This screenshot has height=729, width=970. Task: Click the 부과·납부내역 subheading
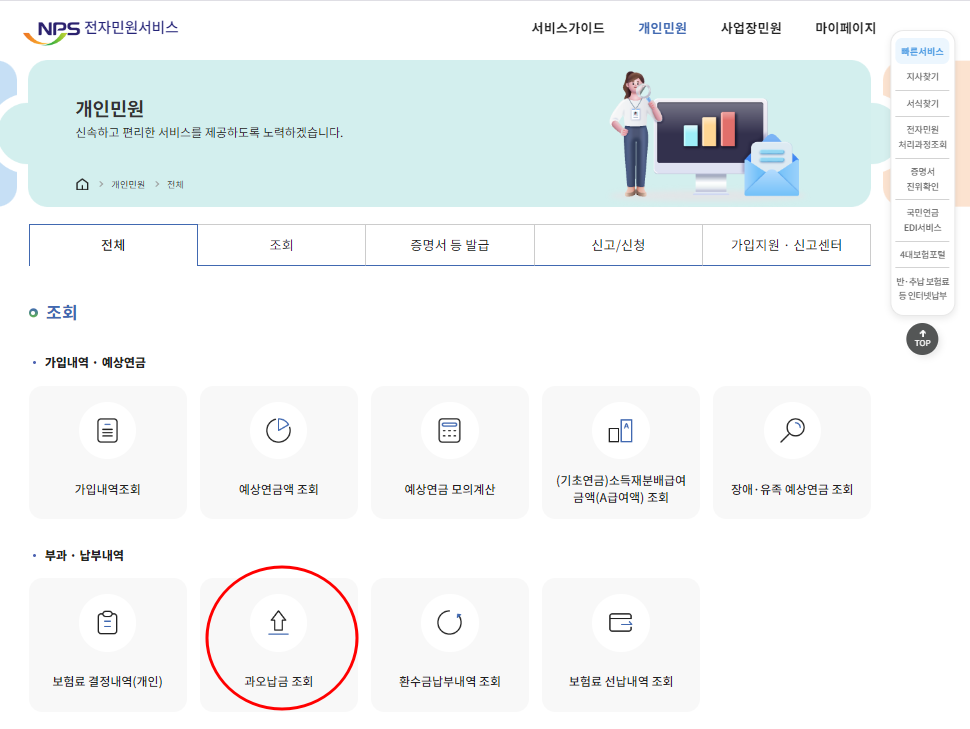84,555
